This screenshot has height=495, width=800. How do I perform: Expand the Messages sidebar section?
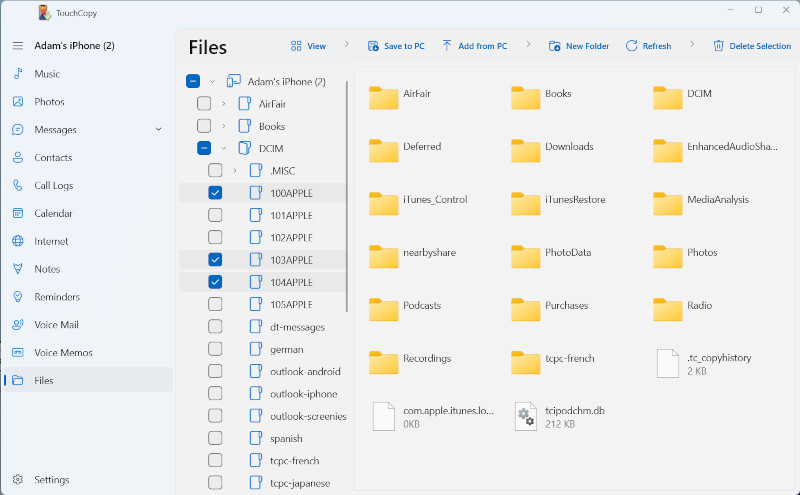(x=158, y=129)
